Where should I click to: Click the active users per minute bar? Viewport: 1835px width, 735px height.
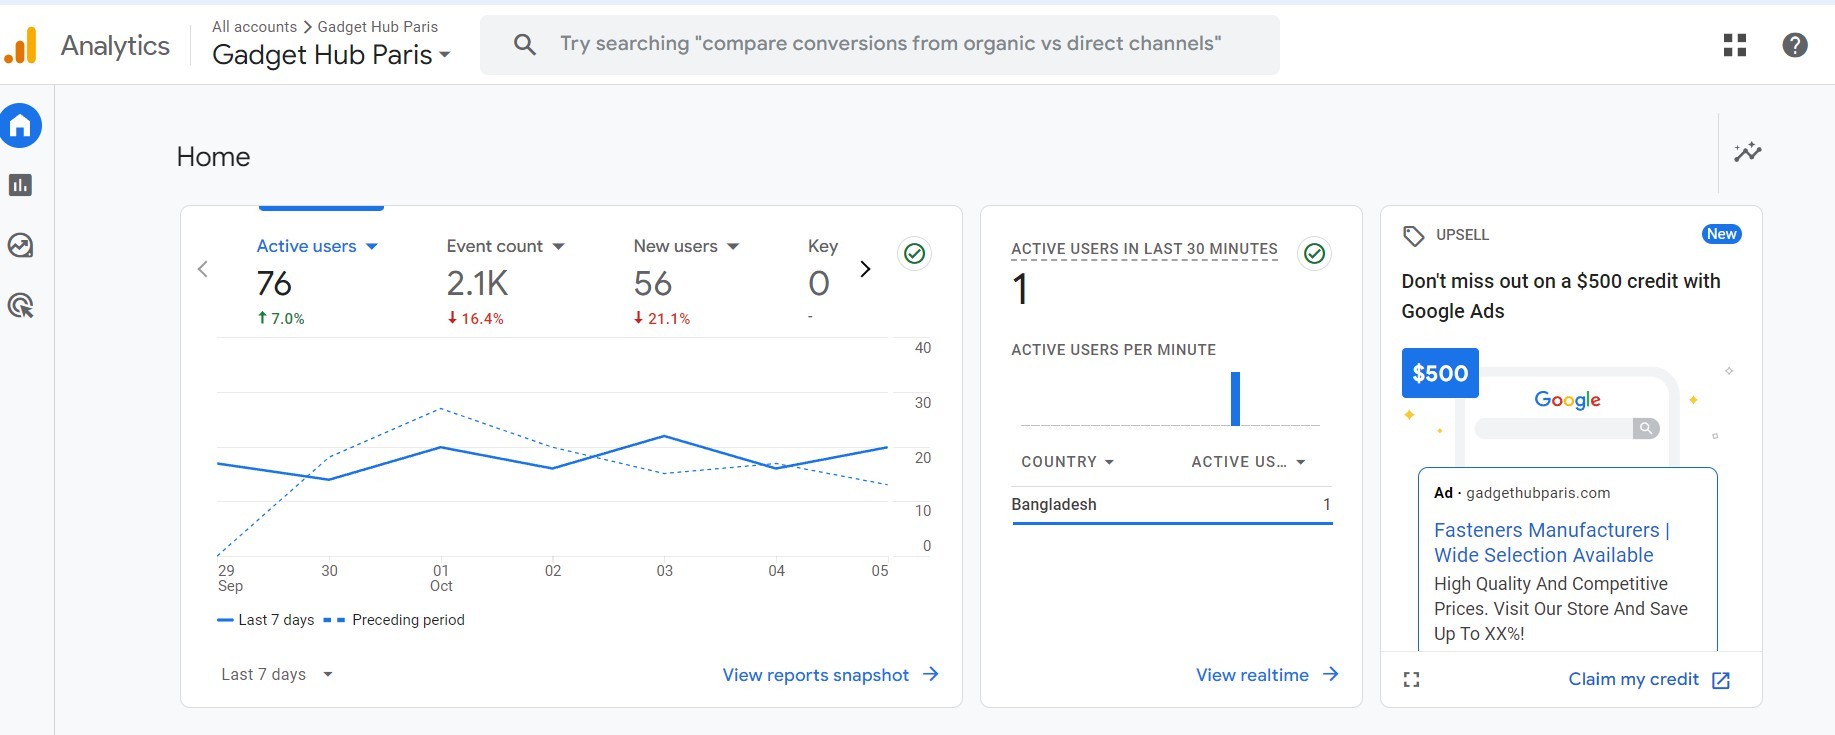(1235, 398)
